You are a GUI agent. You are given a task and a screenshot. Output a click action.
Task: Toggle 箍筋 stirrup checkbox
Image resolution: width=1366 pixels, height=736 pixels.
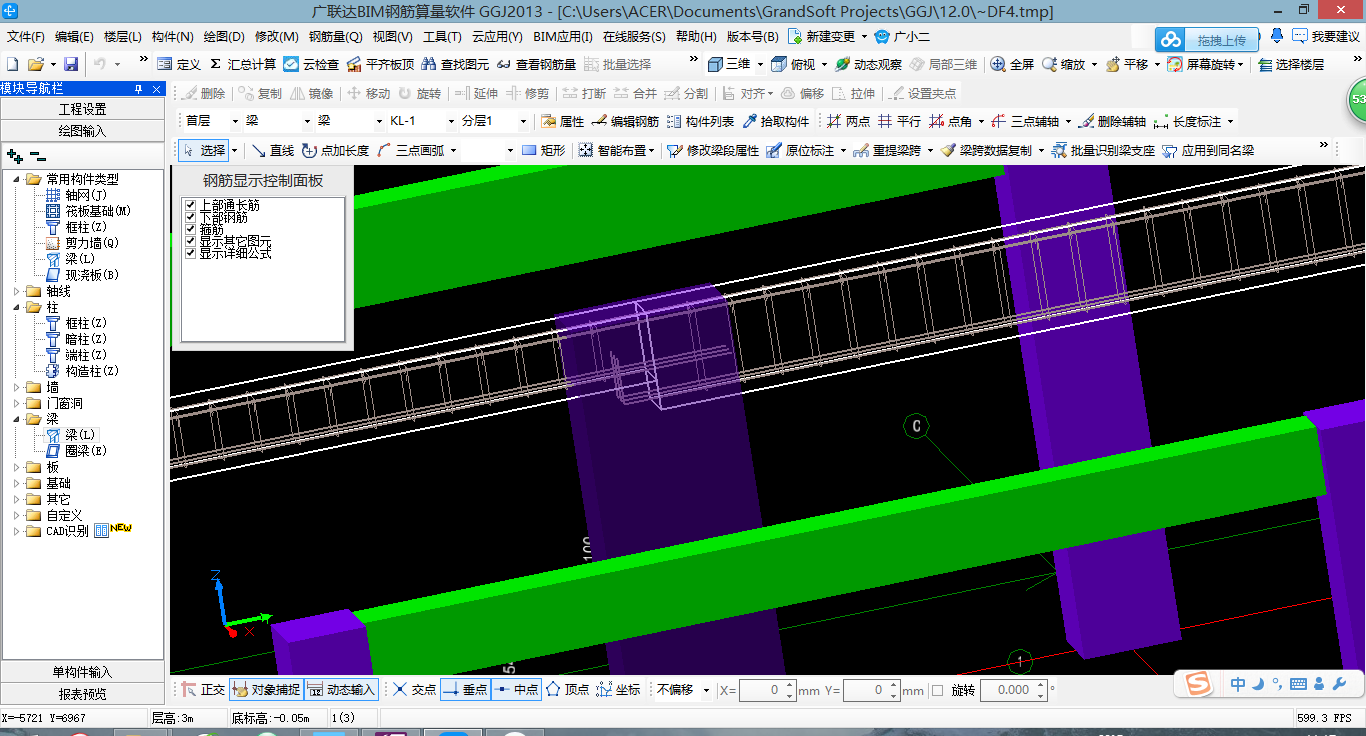(x=190, y=229)
